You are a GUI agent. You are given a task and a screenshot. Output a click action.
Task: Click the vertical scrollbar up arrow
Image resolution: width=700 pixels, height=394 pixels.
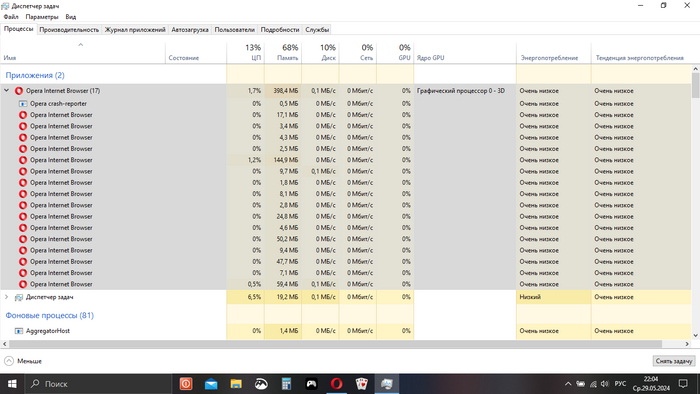696,69
